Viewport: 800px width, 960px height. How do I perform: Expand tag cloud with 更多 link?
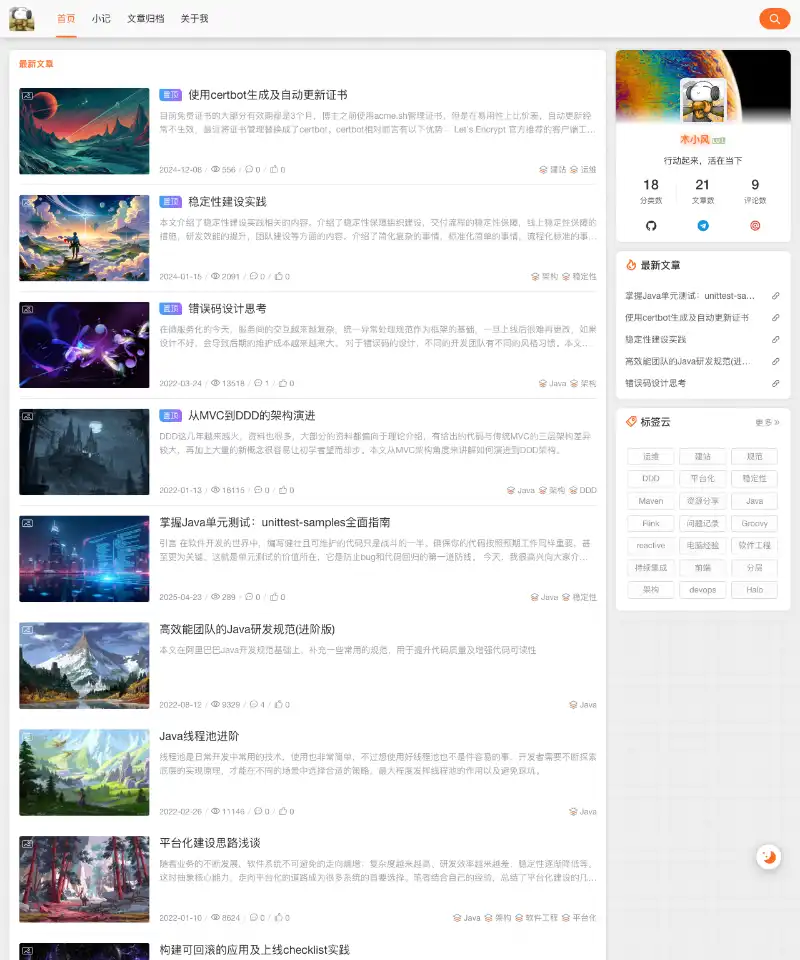767,422
